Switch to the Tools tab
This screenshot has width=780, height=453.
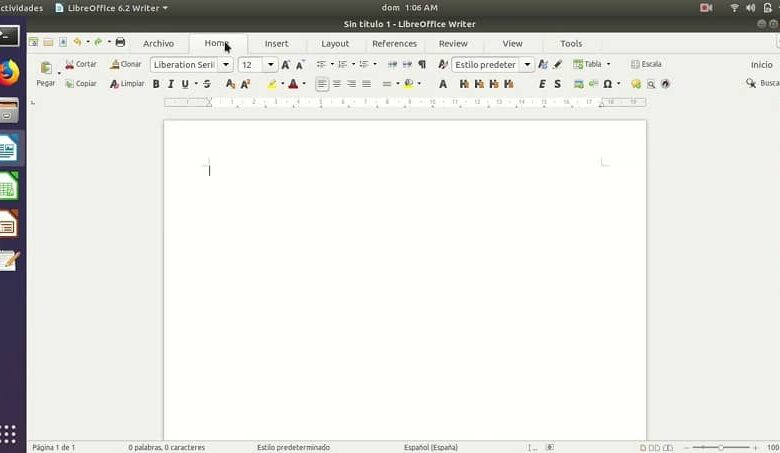coord(571,44)
